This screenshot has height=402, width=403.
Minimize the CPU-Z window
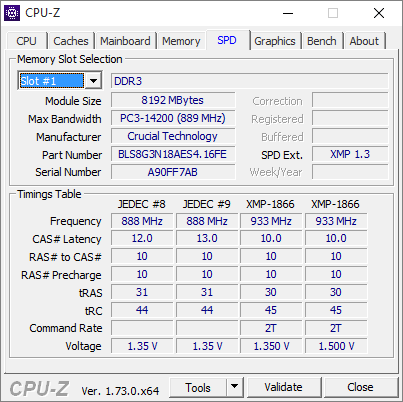point(288,13)
